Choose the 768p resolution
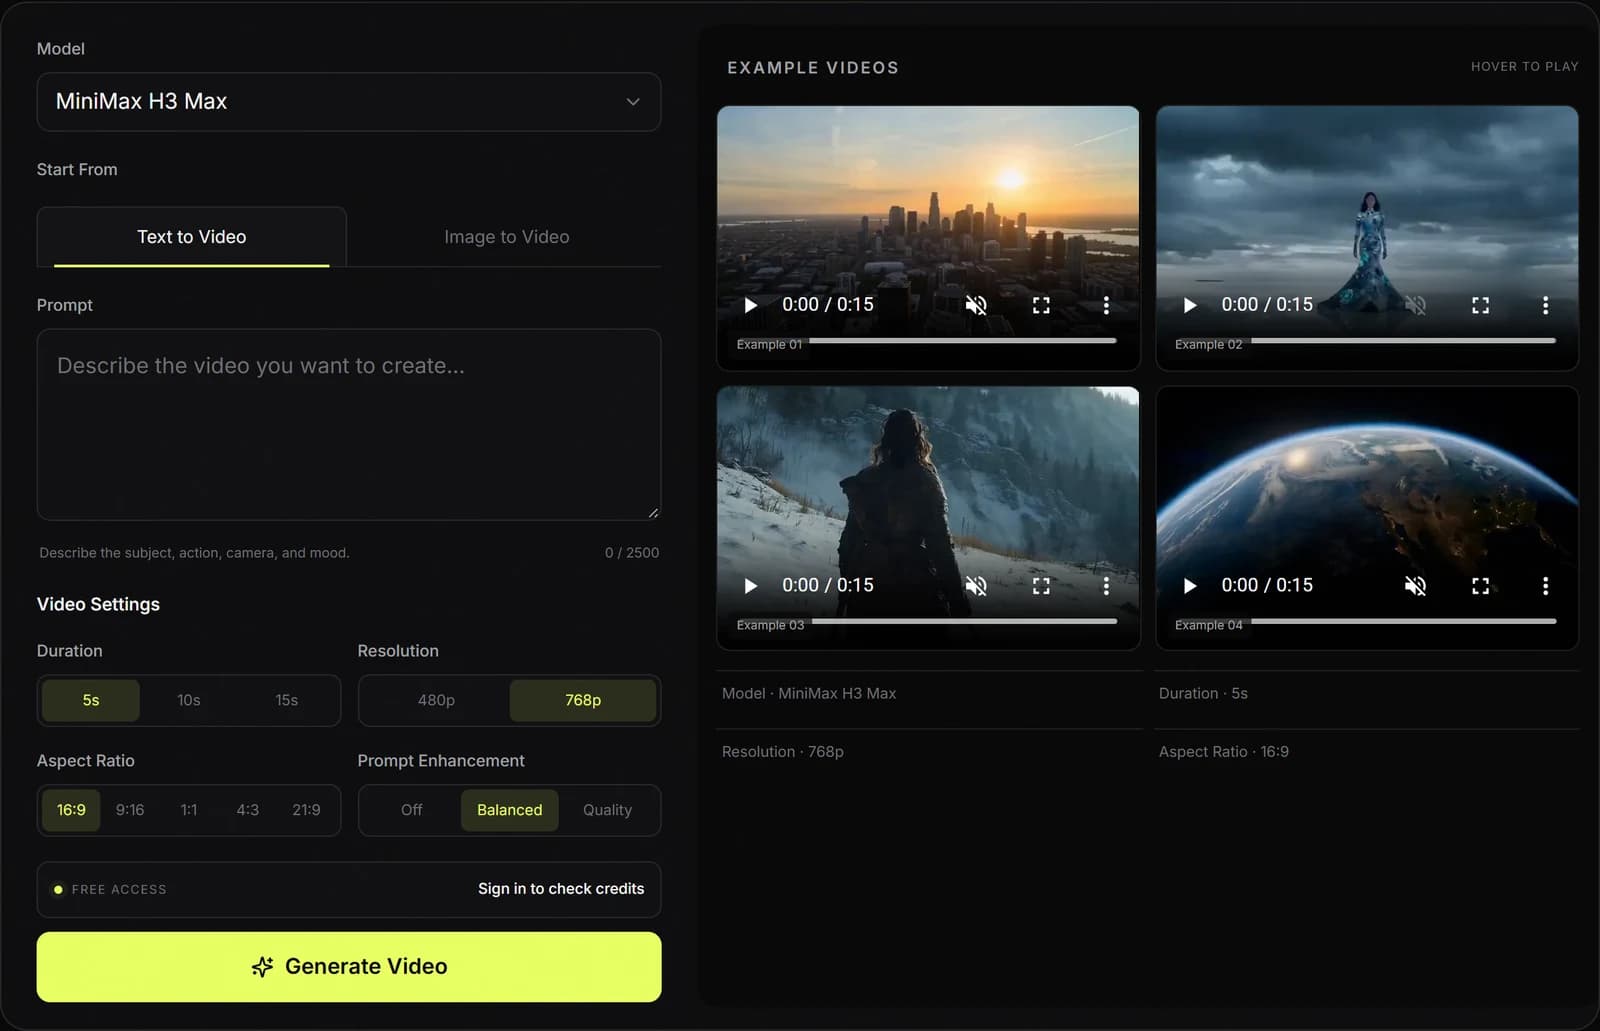 (583, 700)
